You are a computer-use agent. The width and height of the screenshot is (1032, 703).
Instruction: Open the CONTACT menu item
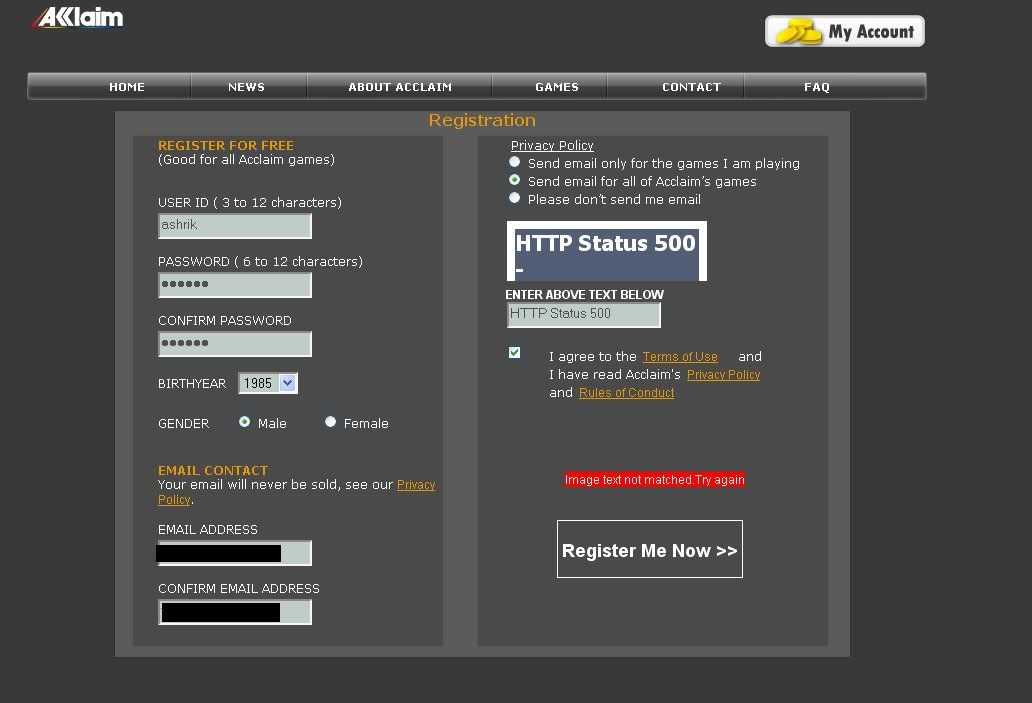click(x=691, y=87)
